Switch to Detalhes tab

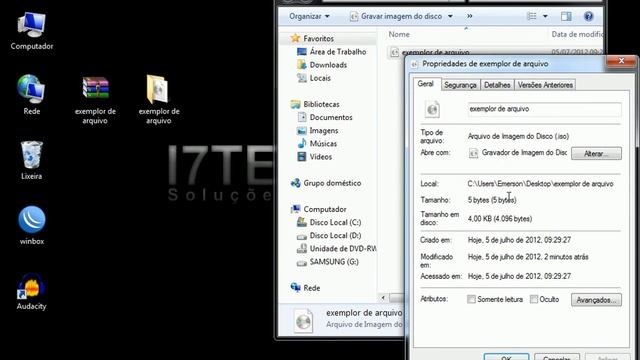click(x=497, y=85)
